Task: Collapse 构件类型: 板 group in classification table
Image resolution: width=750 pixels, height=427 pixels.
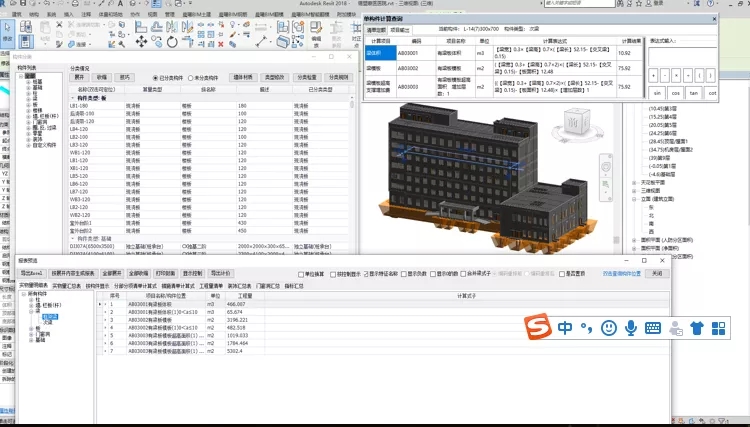Action: [73, 98]
